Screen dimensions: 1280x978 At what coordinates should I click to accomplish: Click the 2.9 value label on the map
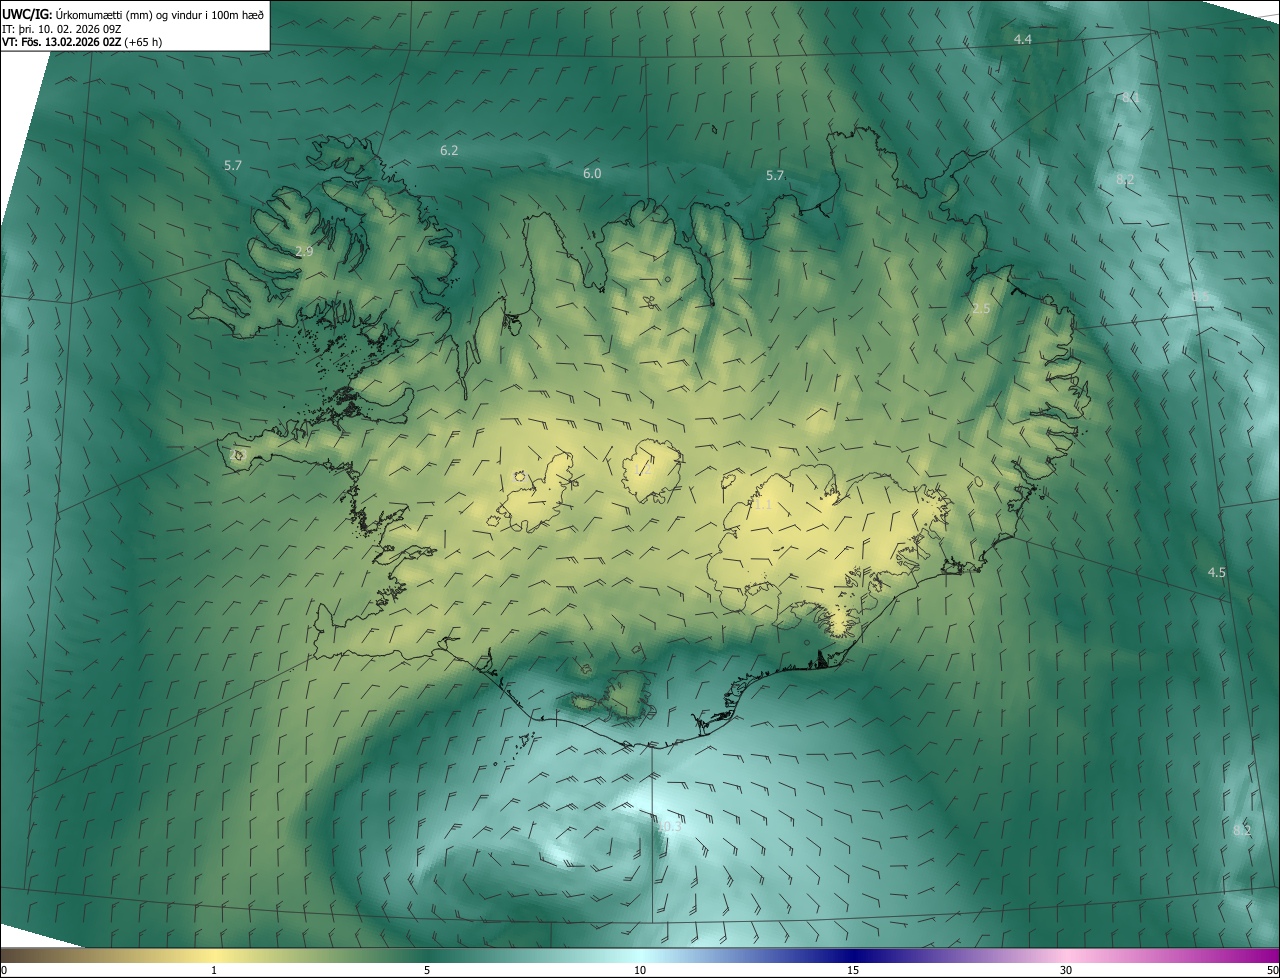(x=304, y=252)
